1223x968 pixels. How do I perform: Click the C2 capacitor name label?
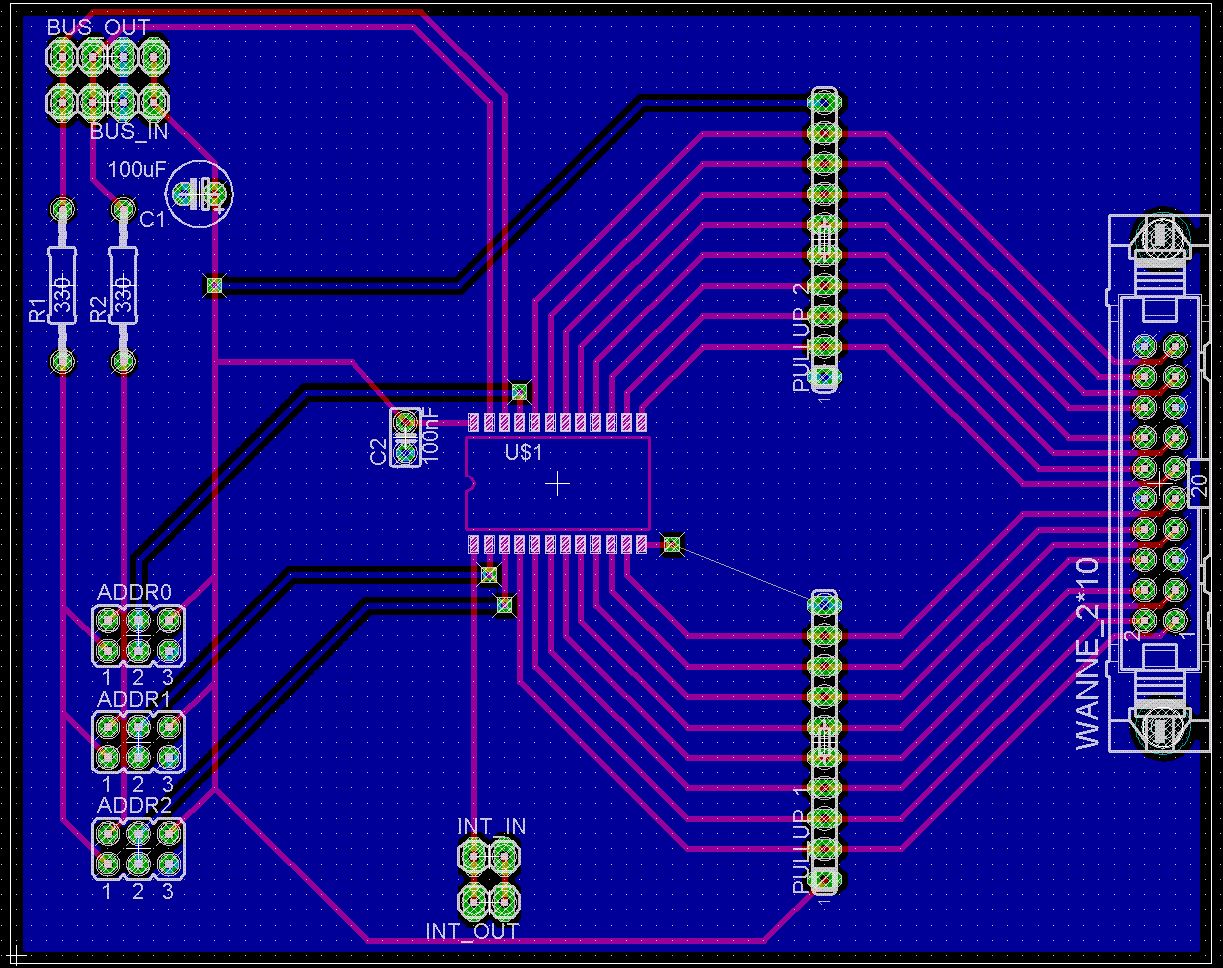click(378, 452)
